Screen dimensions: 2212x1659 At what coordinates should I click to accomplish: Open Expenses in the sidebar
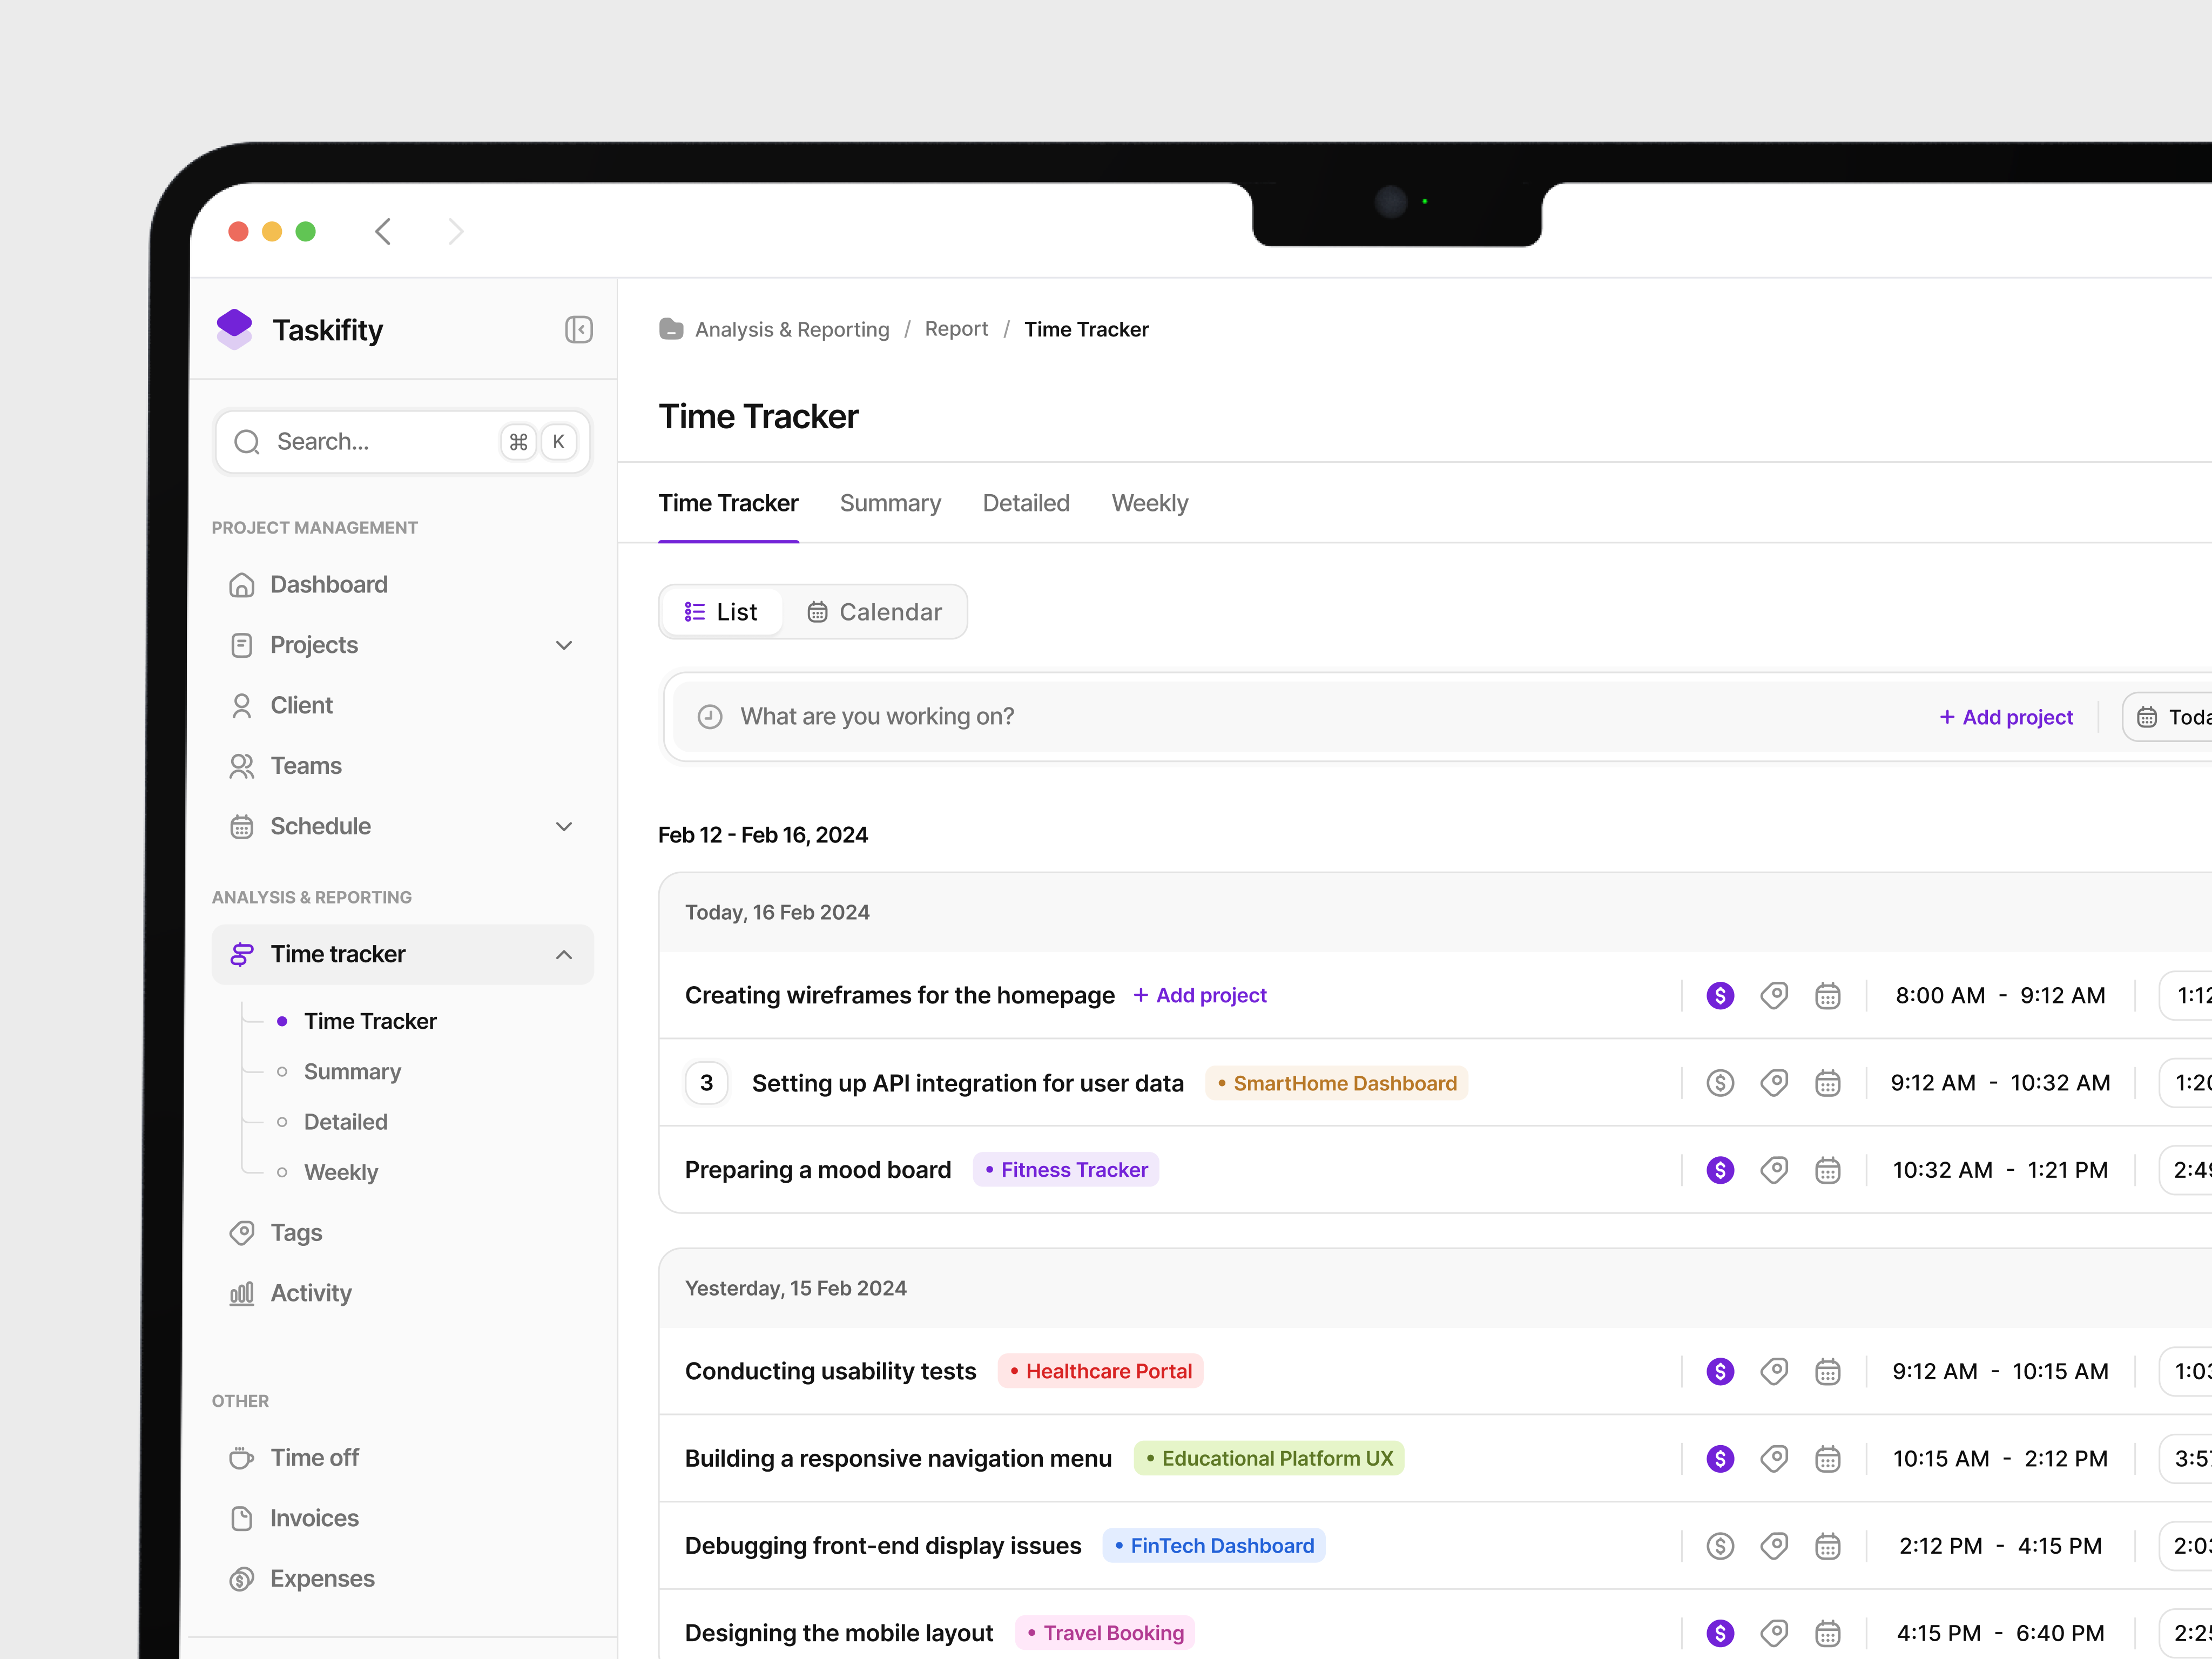click(x=403, y=1579)
